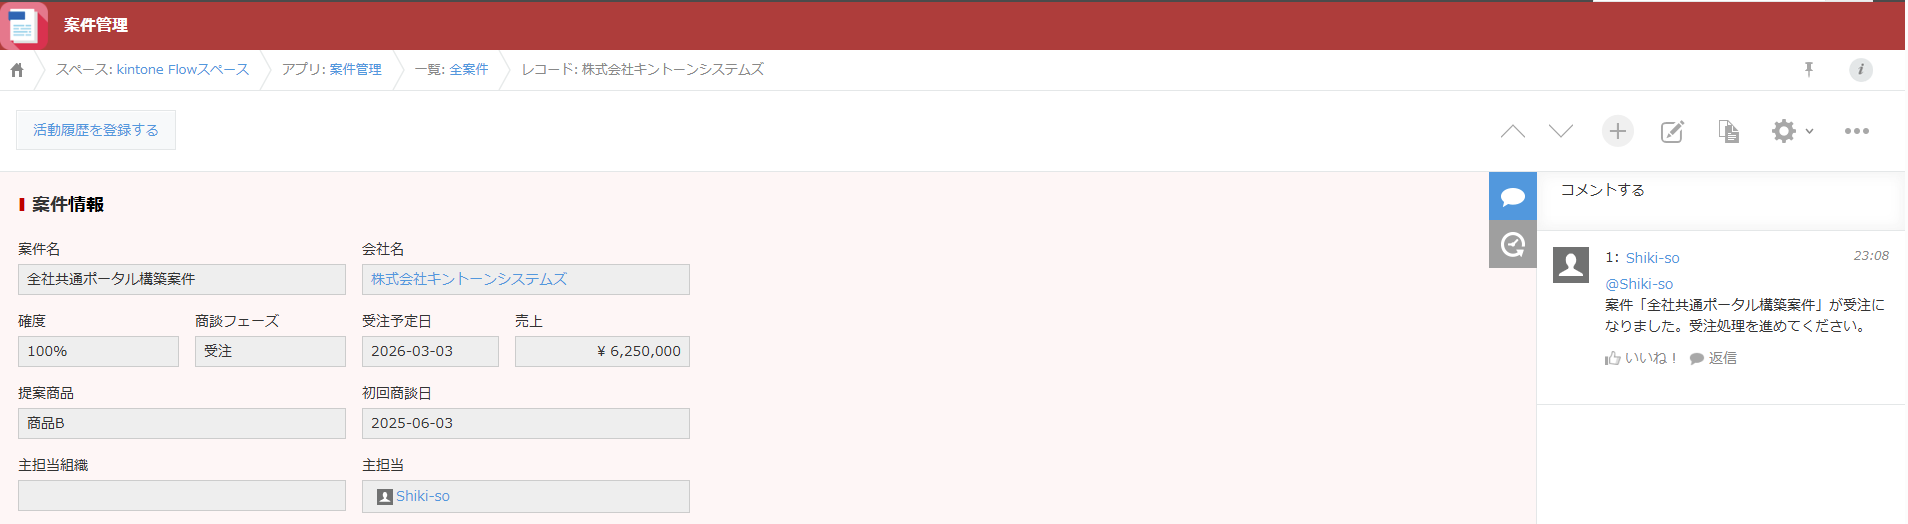
Task: Edit this record pencil icon
Action: [1672, 131]
